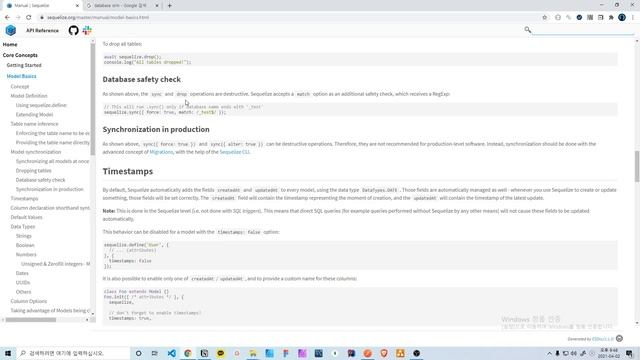The width and height of the screenshot is (640, 360).
Task: Click the Chrome icon on the taskbar
Action: pos(188,353)
